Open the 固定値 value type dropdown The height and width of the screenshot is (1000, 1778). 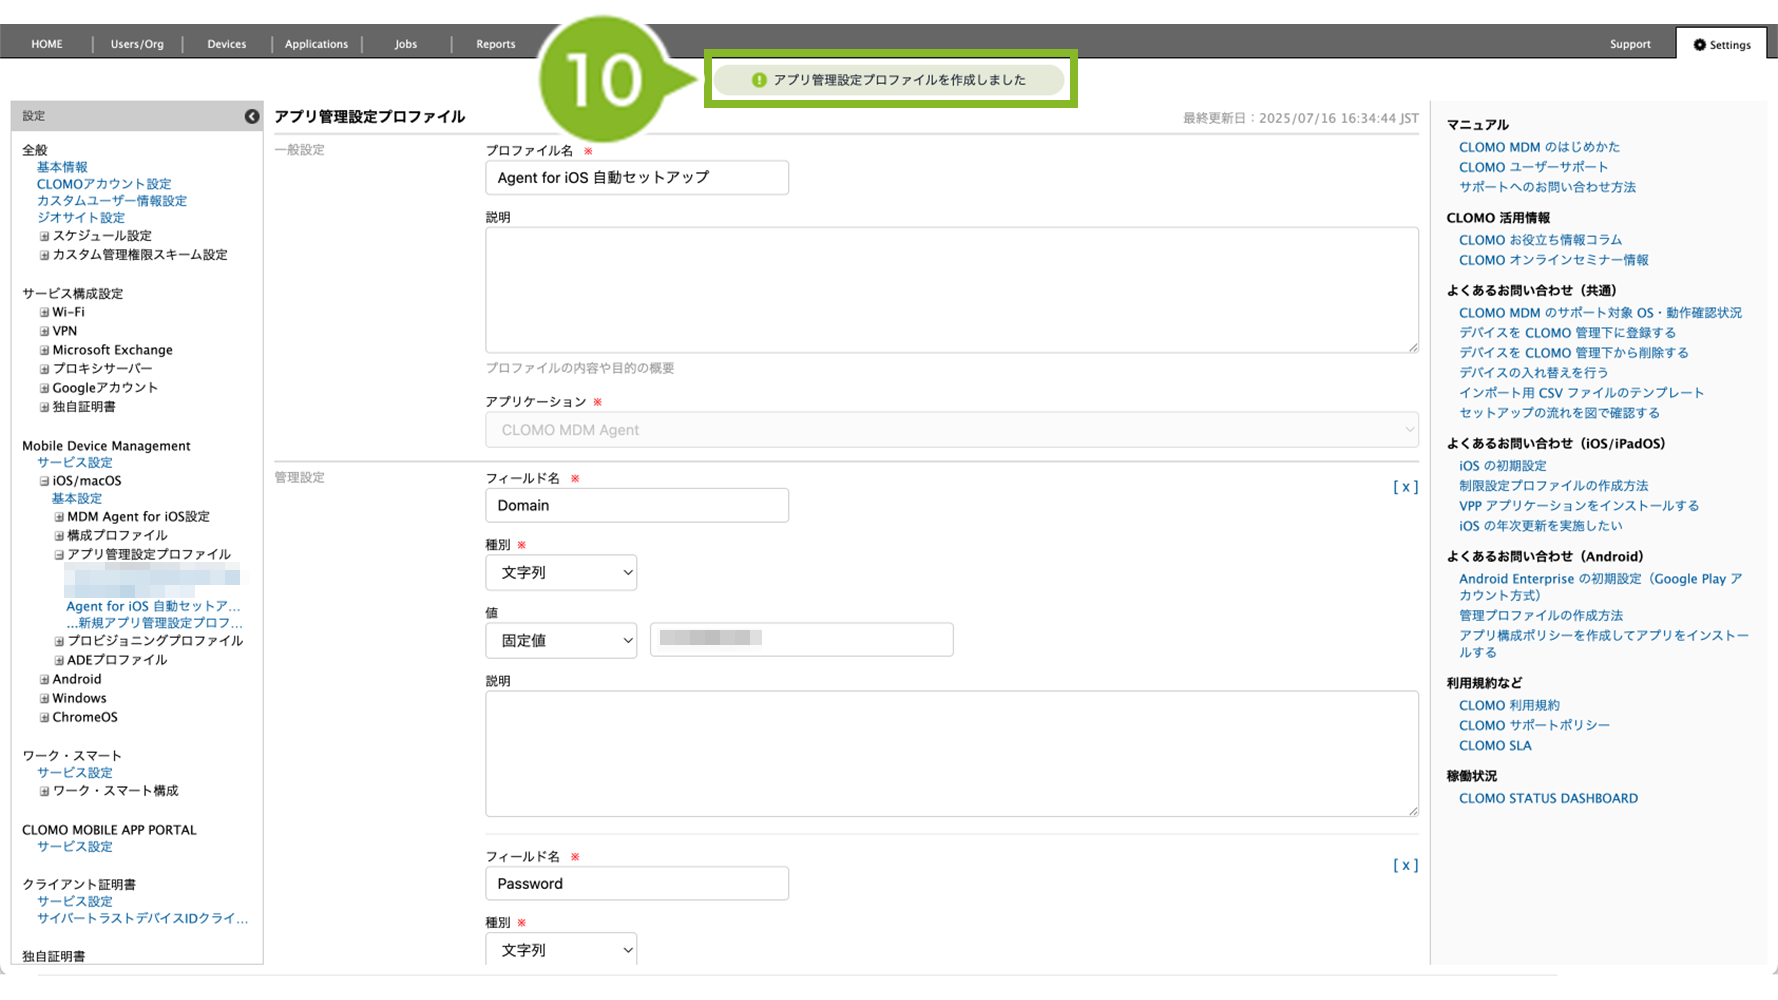561,640
